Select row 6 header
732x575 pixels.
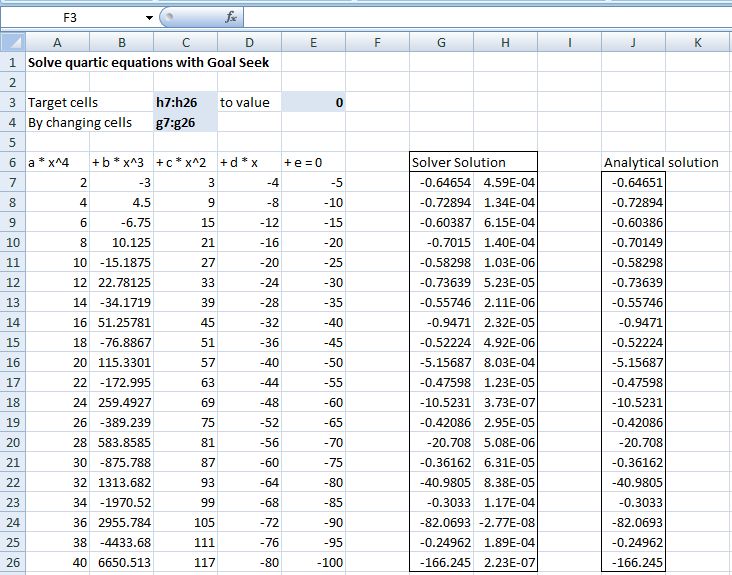pos(11,162)
